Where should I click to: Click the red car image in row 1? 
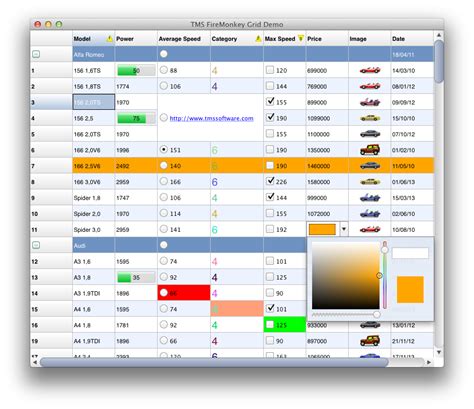pyautogui.click(x=370, y=70)
